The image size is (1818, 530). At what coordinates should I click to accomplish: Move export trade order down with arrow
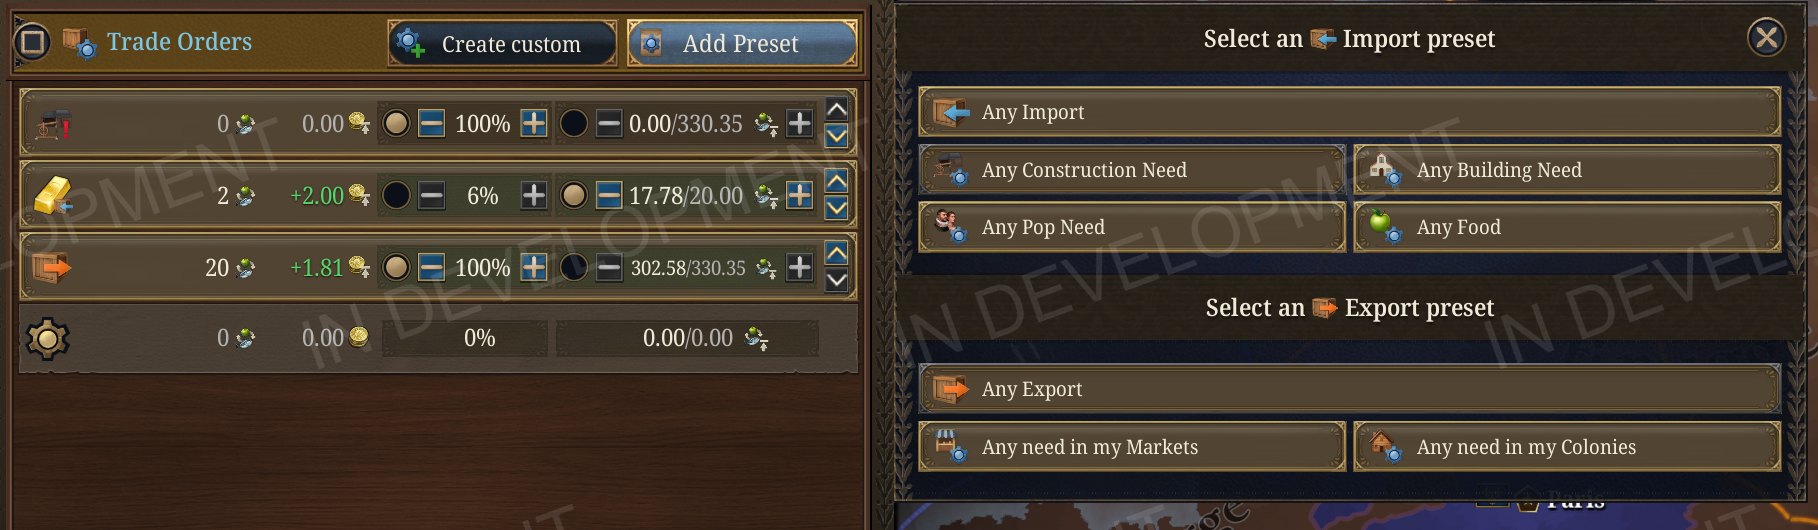pos(837,280)
